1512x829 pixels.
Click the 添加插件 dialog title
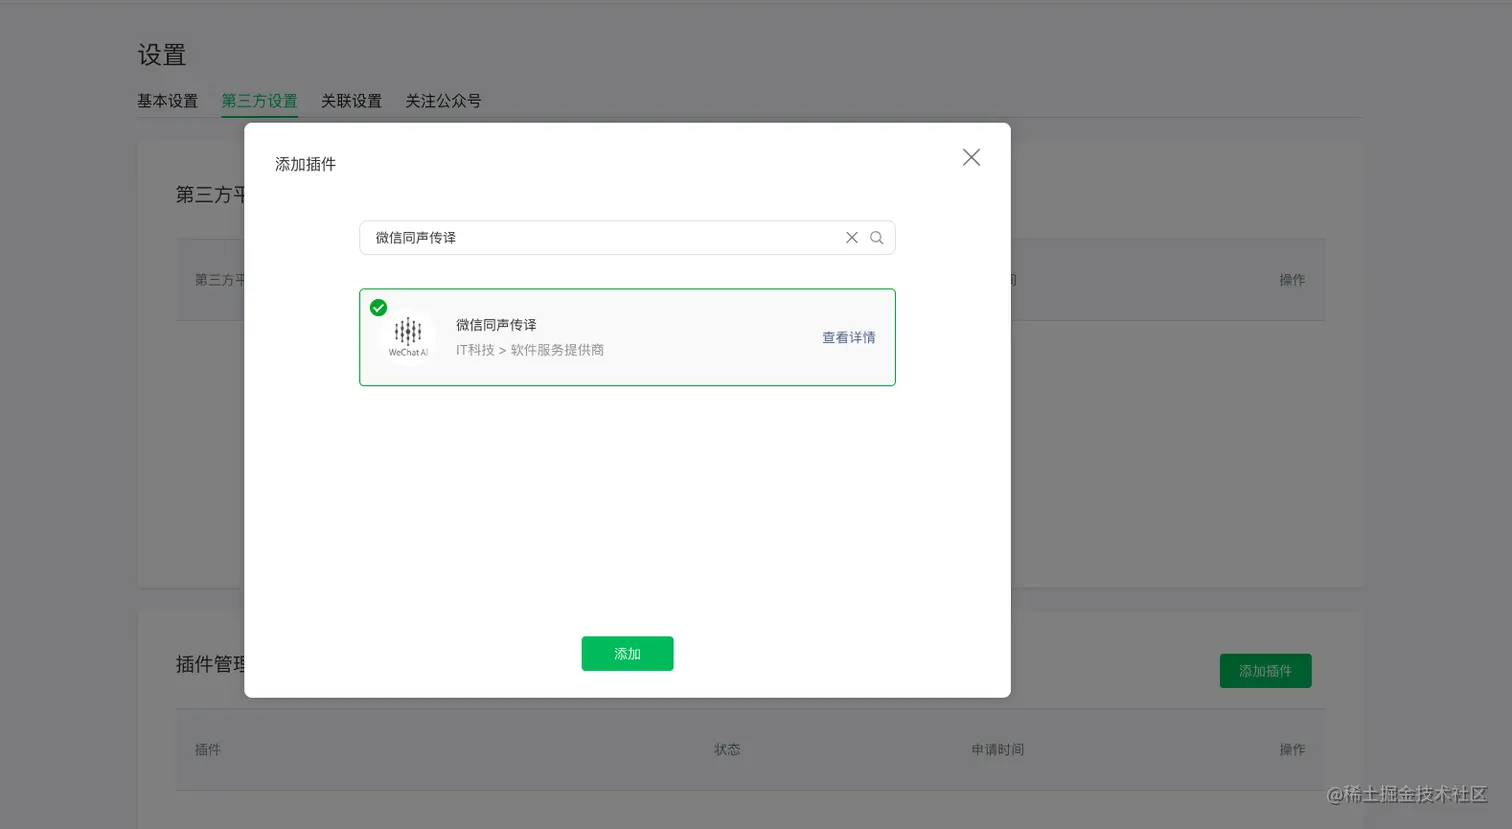pos(305,164)
